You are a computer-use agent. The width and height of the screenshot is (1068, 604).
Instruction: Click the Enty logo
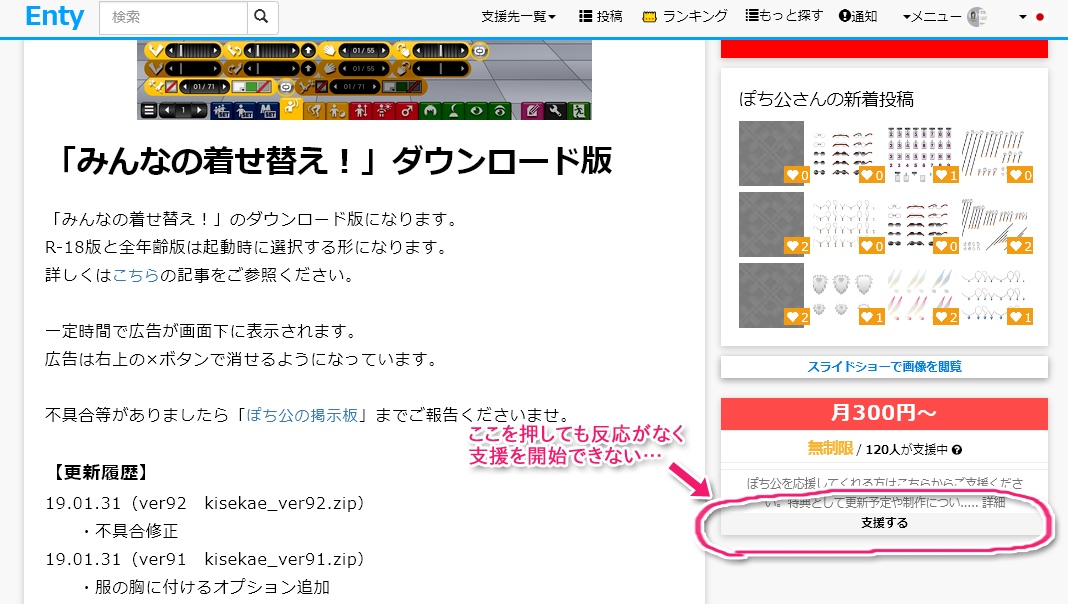53,17
